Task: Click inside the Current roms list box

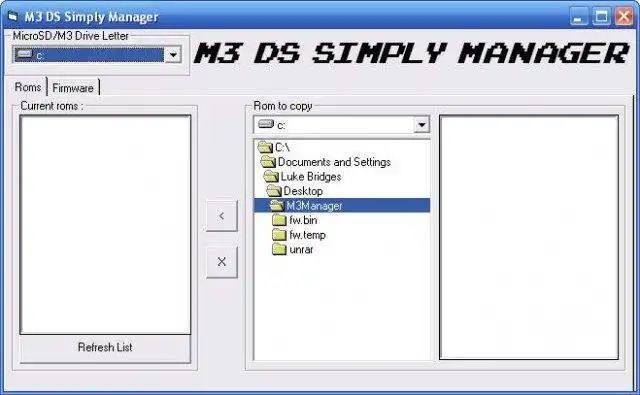Action: pyautogui.click(x=105, y=224)
